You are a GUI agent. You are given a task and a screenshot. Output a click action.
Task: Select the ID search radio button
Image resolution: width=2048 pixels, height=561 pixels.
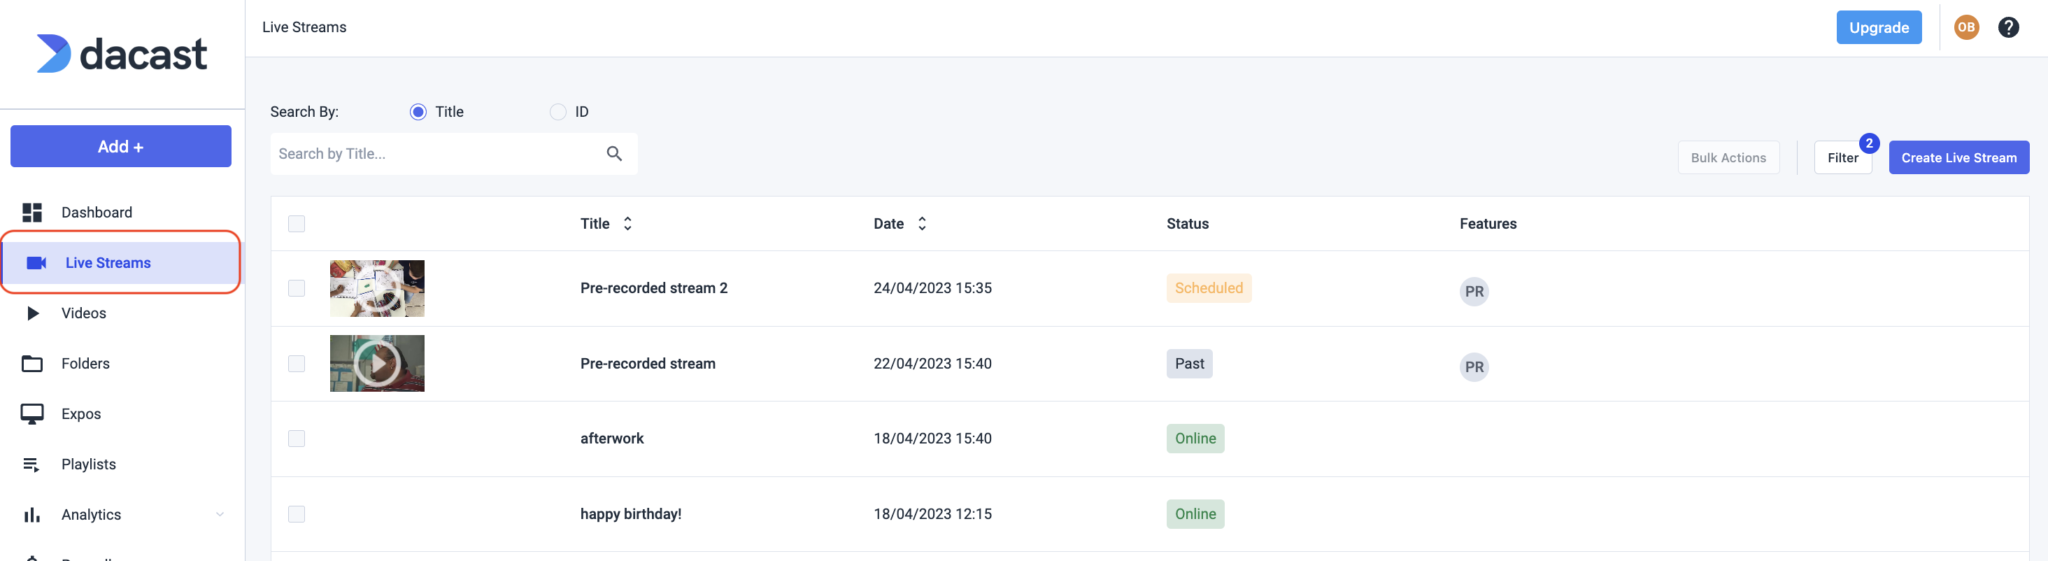click(558, 112)
